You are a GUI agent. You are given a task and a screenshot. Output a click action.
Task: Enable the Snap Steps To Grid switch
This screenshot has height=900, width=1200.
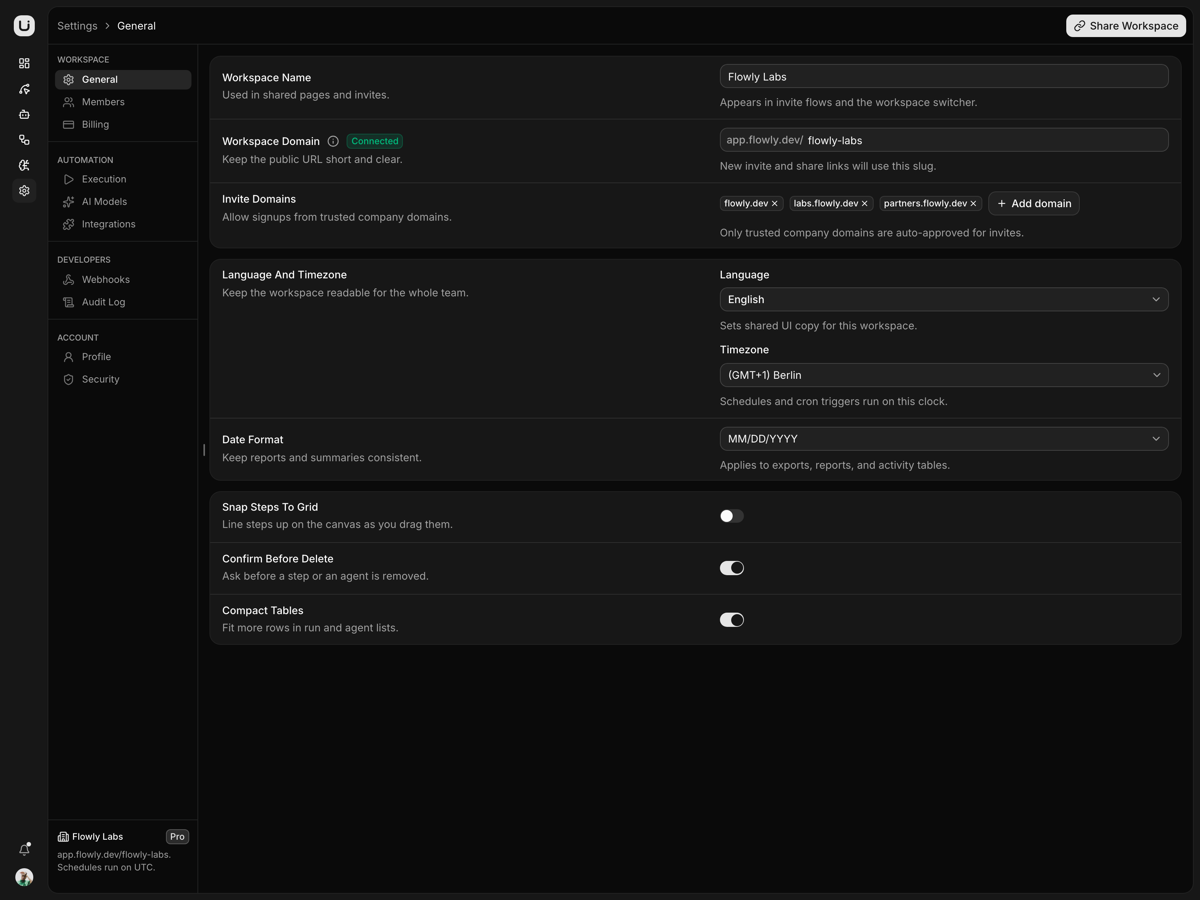tap(732, 516)
